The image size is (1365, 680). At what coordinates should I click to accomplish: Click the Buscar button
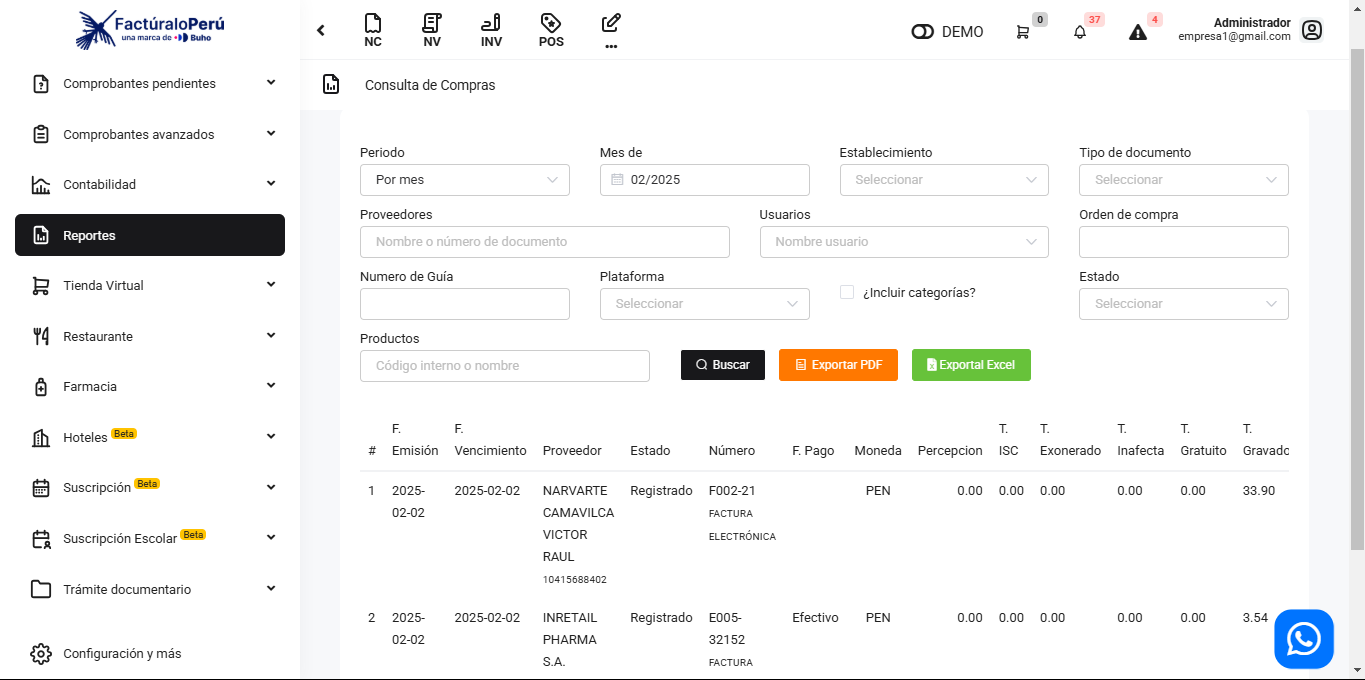click(722, 365)
